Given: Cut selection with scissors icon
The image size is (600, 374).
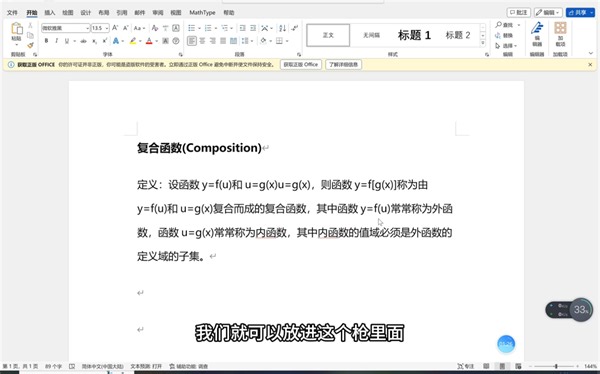Looking at the screenshot, I should pos(31,26).
